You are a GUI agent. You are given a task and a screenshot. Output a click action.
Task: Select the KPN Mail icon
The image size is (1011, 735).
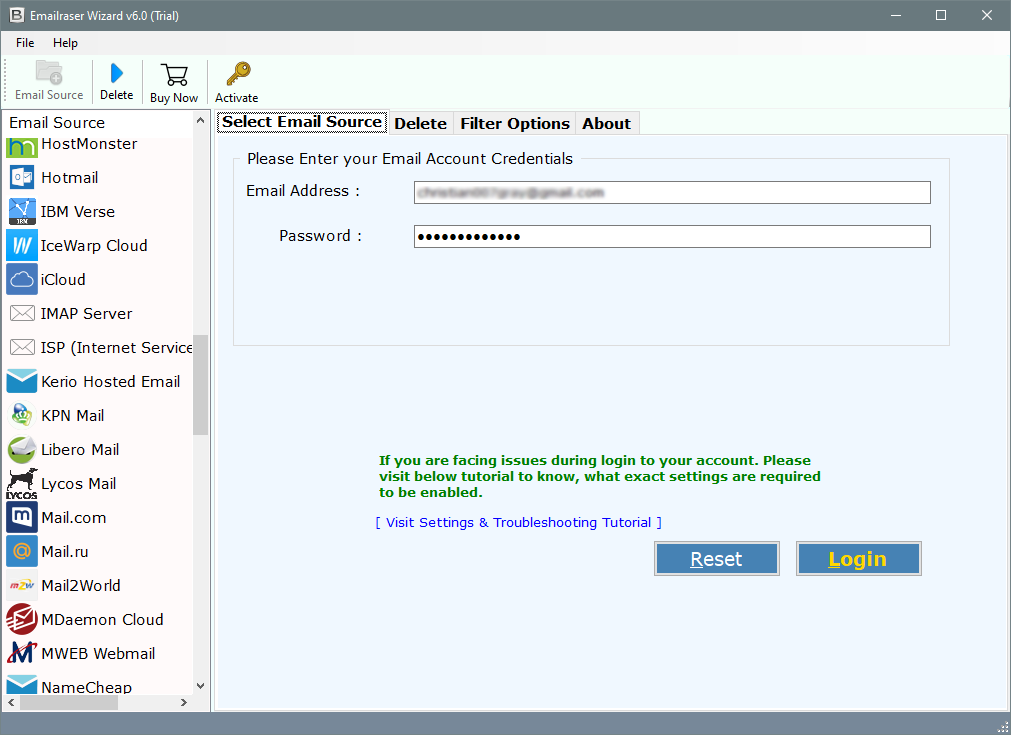[x=22, y=415]
